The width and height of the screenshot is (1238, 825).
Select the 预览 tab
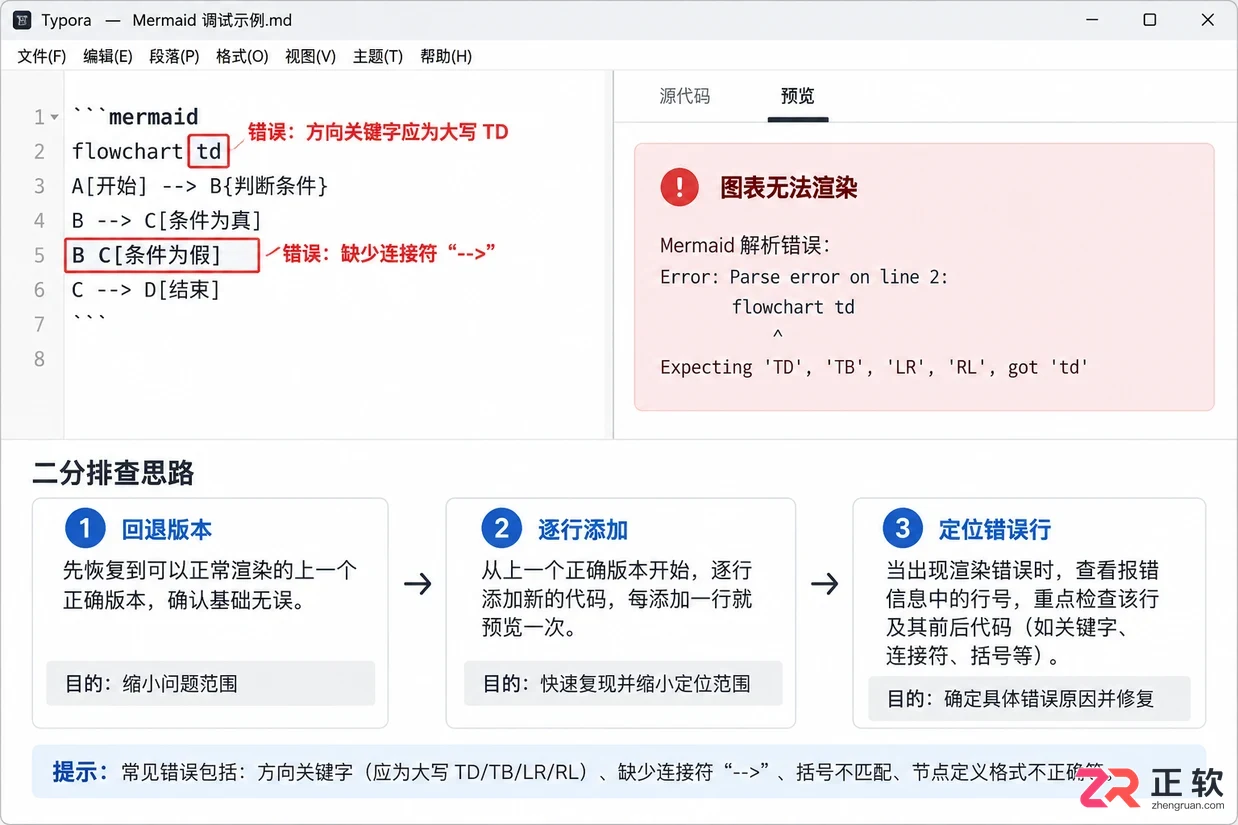pyautogui.click(x=798, y=96)
